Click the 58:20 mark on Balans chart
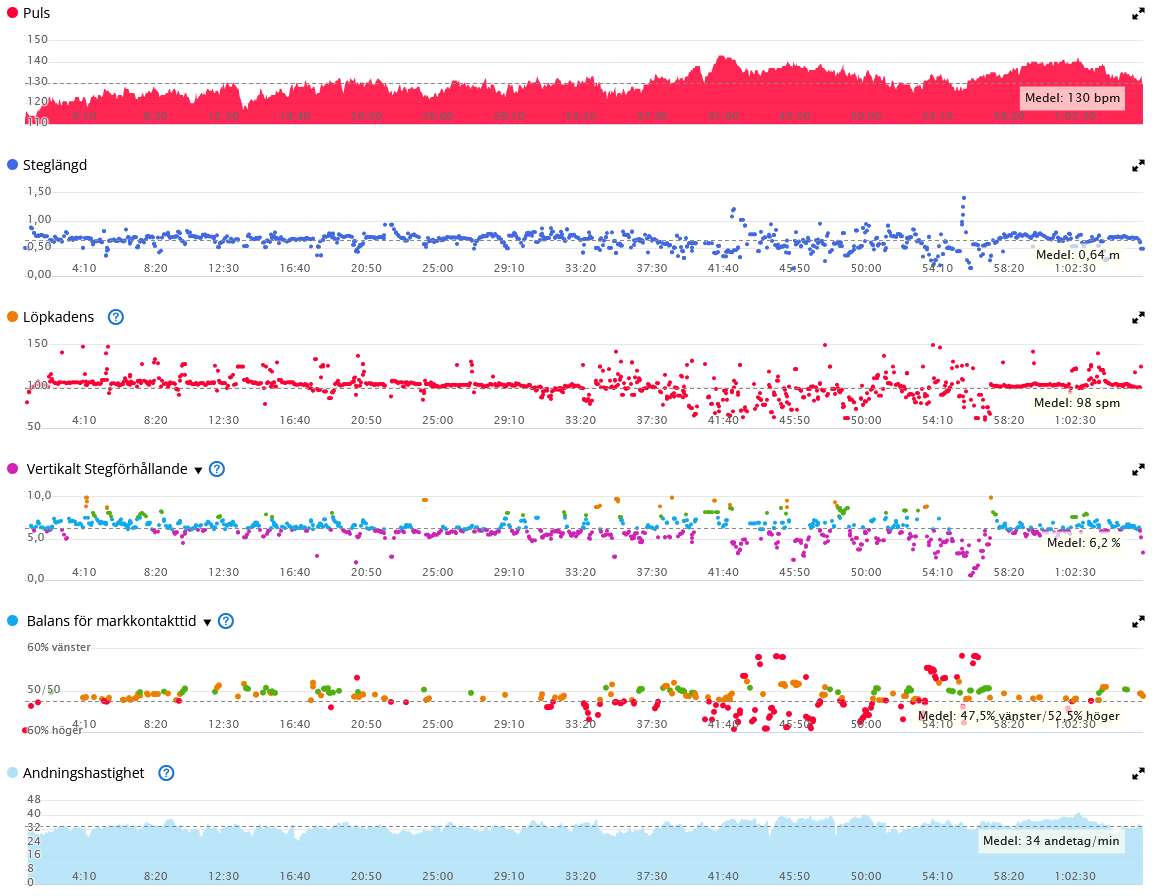 [1008, 724]
